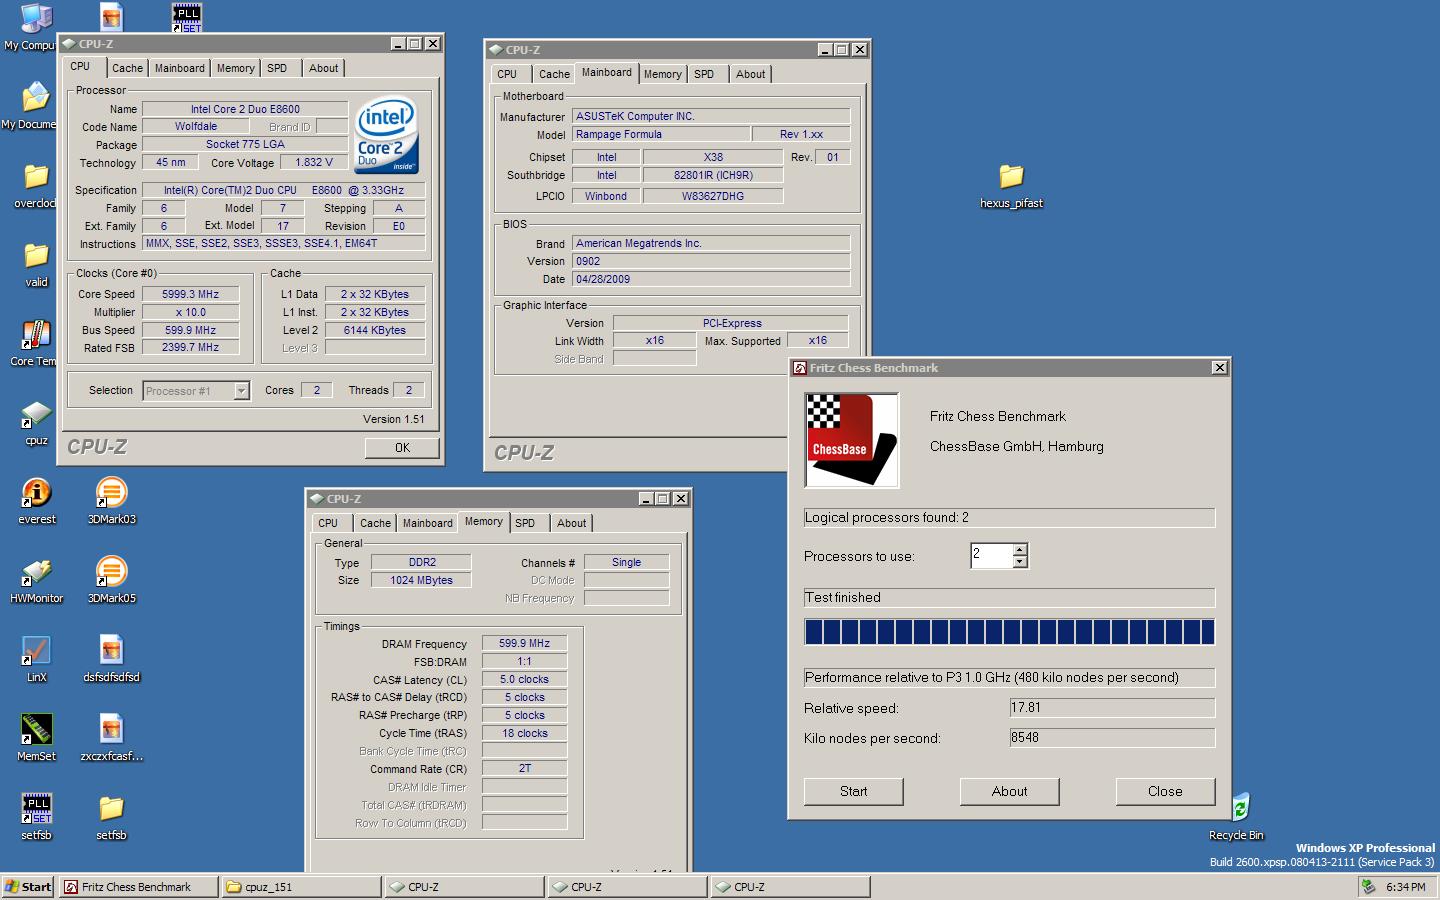
Task: Click the system tray icon near clock
Action: coord(1368,886)
